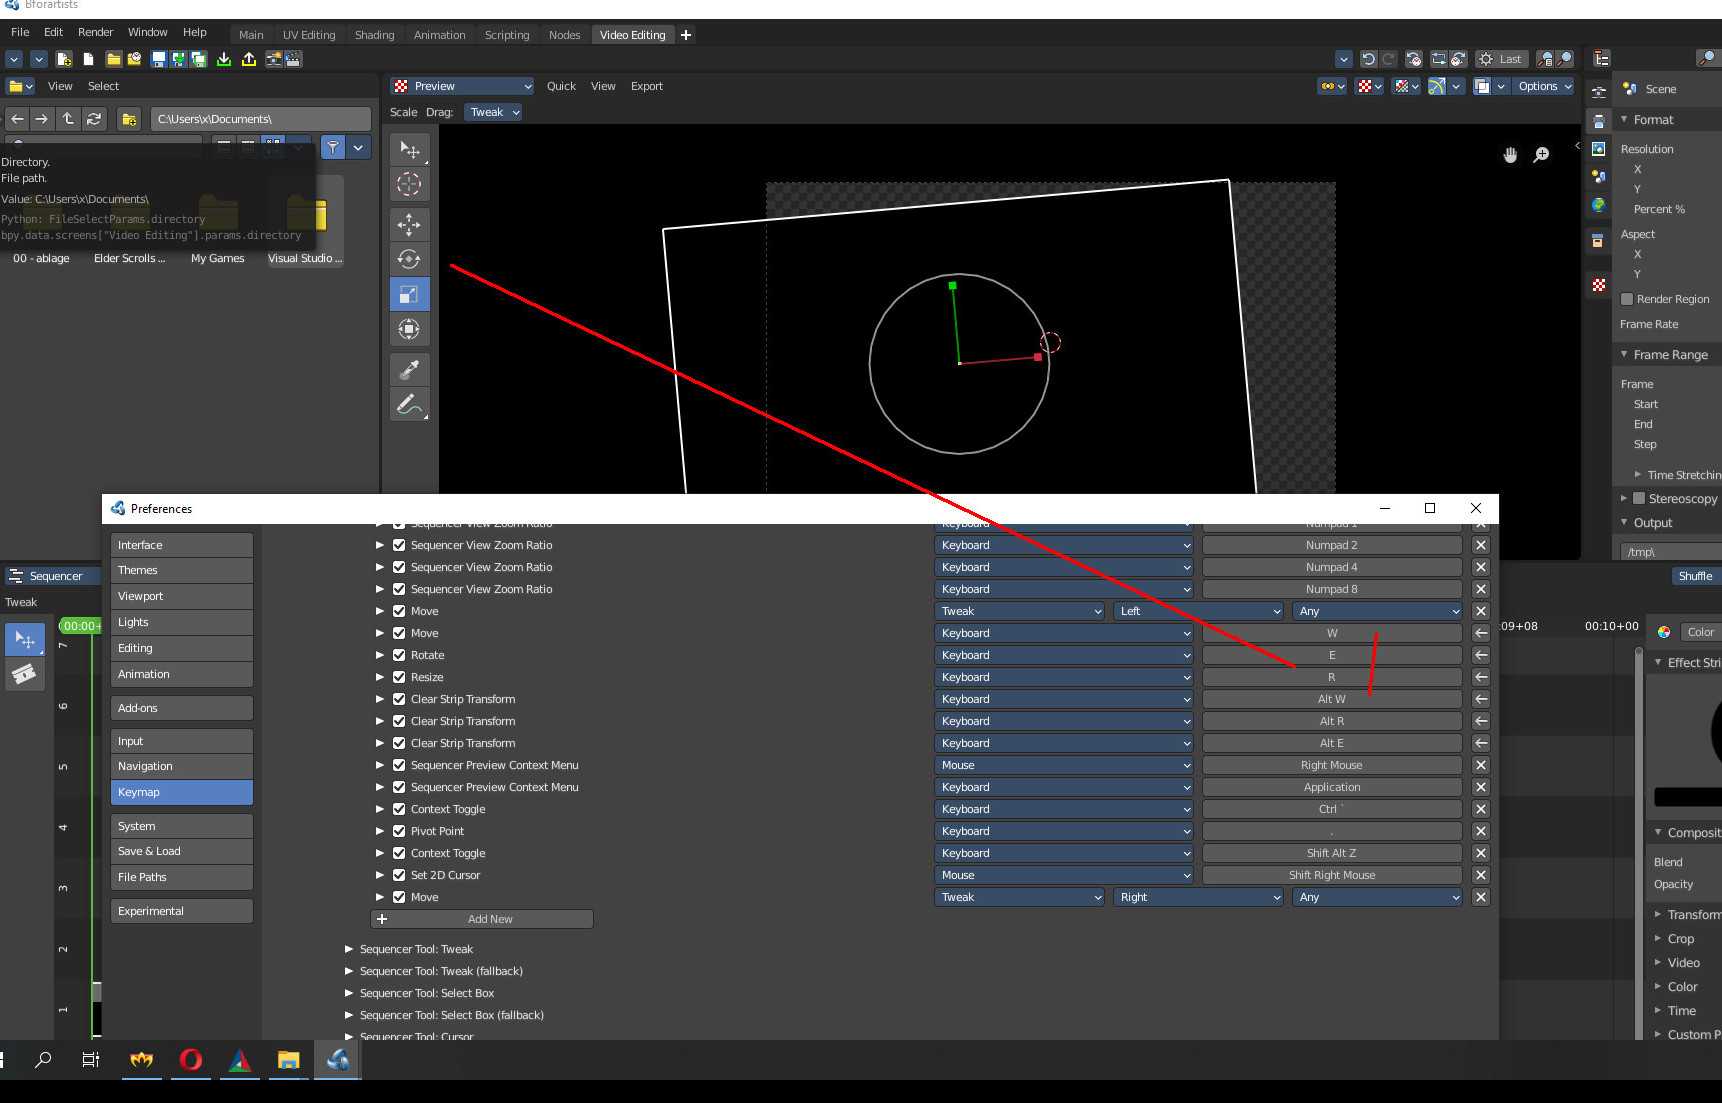Switch to the Scripting workspace tab
The width and height of the screenshot is (1722, 1103).
pyautogui.click(x=507, y=34)
